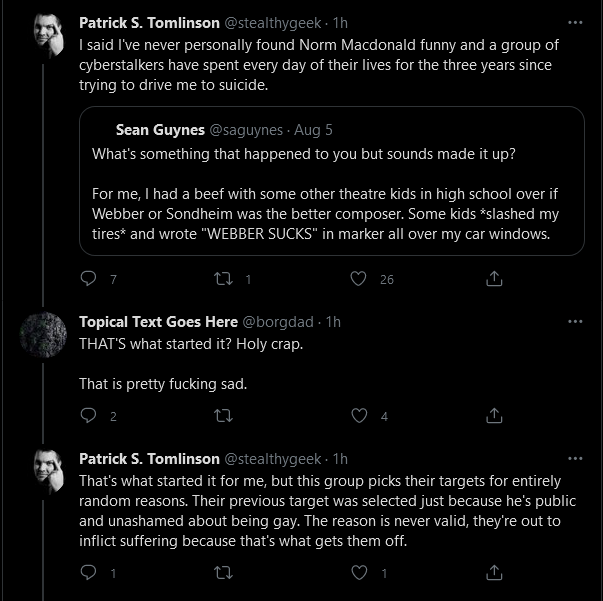Screen dimensions: 603x601
Task: Open Sean Guynes quoted tweet
Action: pyautogui.click(x=331, y=181)
